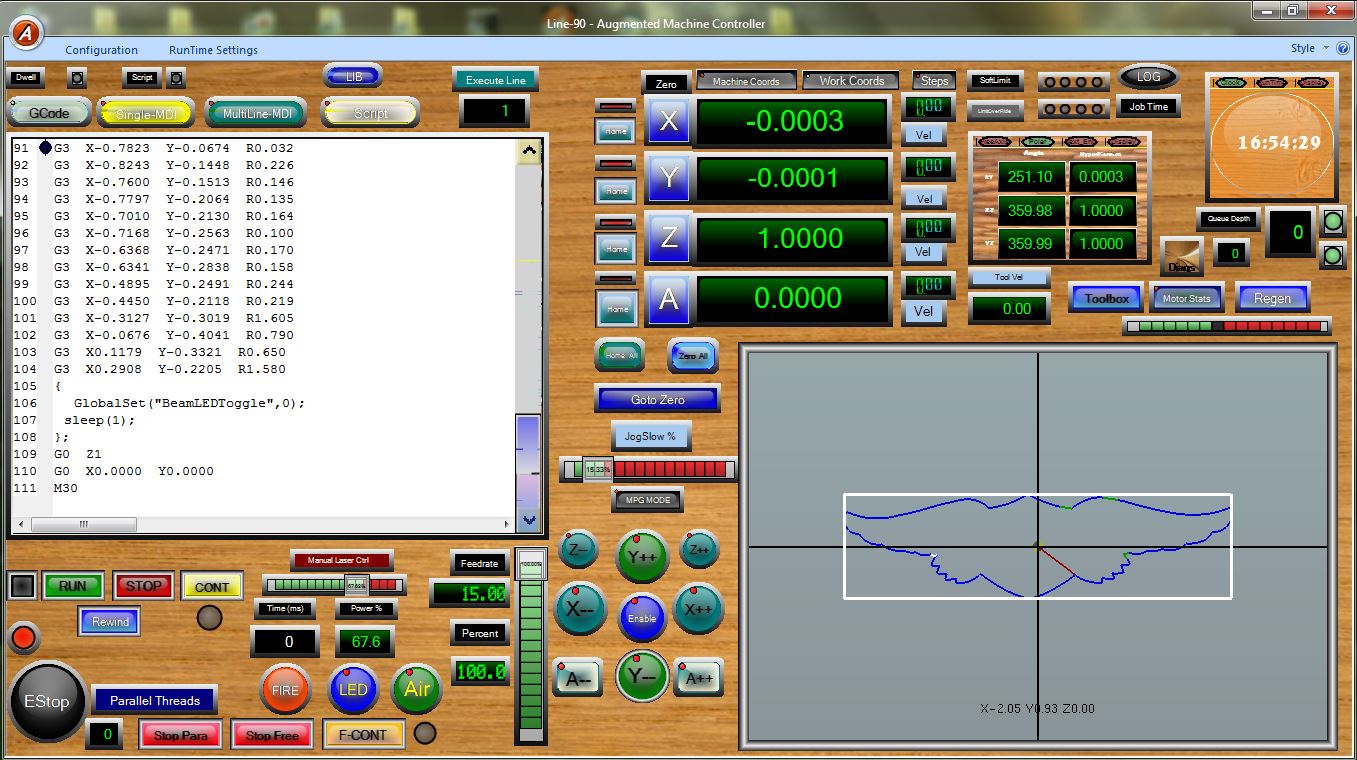
Task: Switch to the MultiLine-MDI tab
Action: pyautogui.click(x=256, y=114)
